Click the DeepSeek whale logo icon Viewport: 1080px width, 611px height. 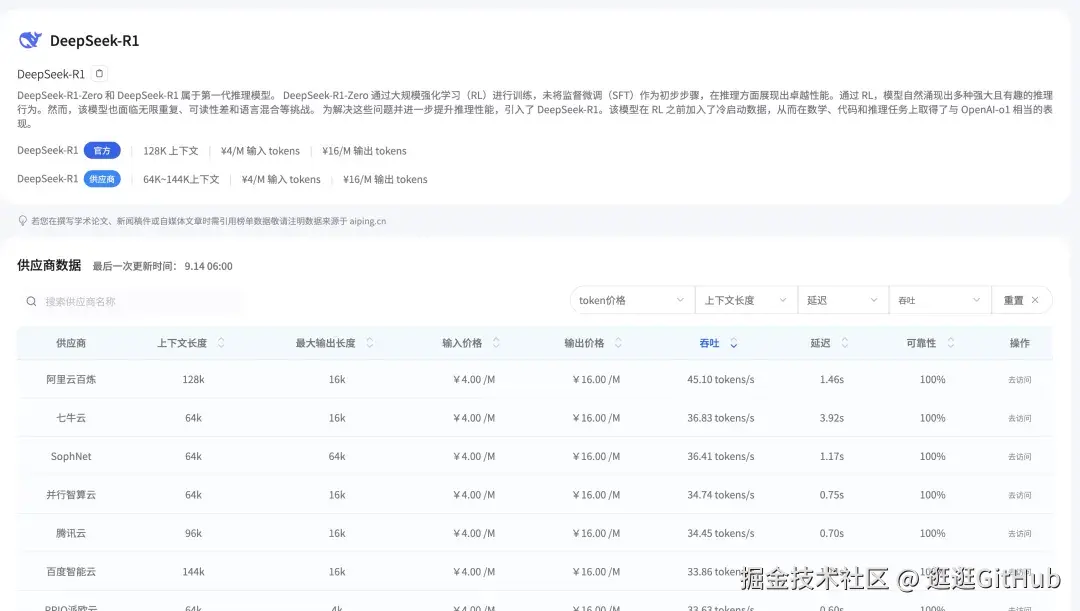click(x=29, y=39)
